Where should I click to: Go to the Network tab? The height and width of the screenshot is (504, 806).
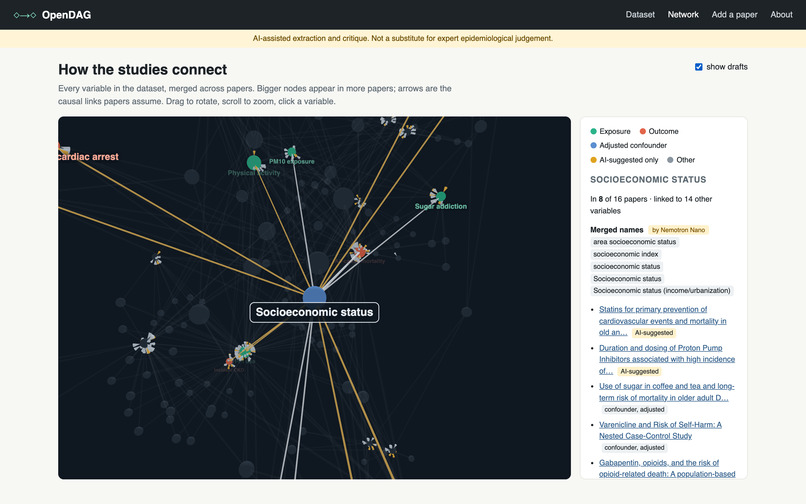point(683,14)
